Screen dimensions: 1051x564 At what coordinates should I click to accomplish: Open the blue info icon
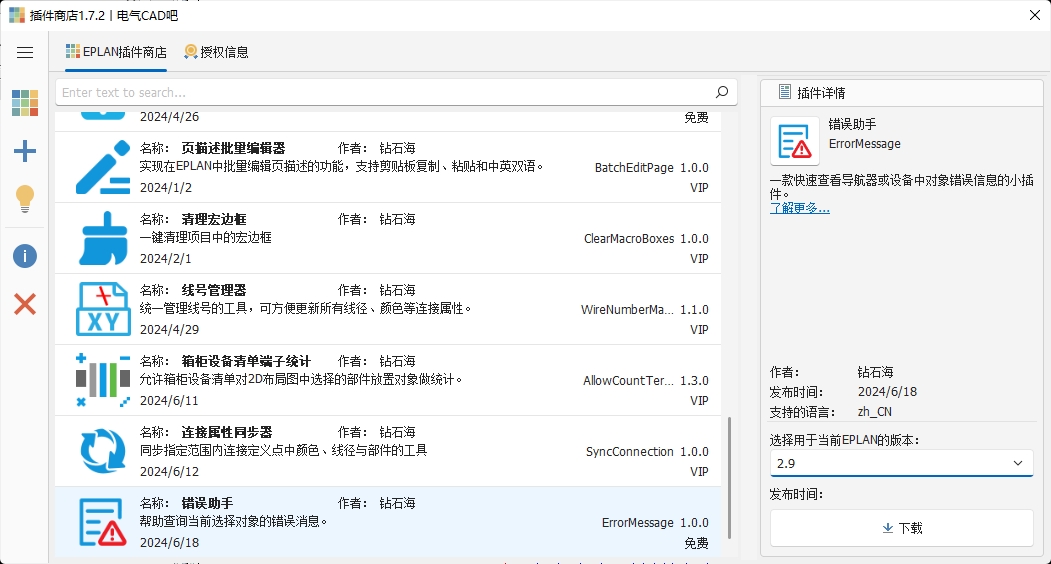pos(25,256)
